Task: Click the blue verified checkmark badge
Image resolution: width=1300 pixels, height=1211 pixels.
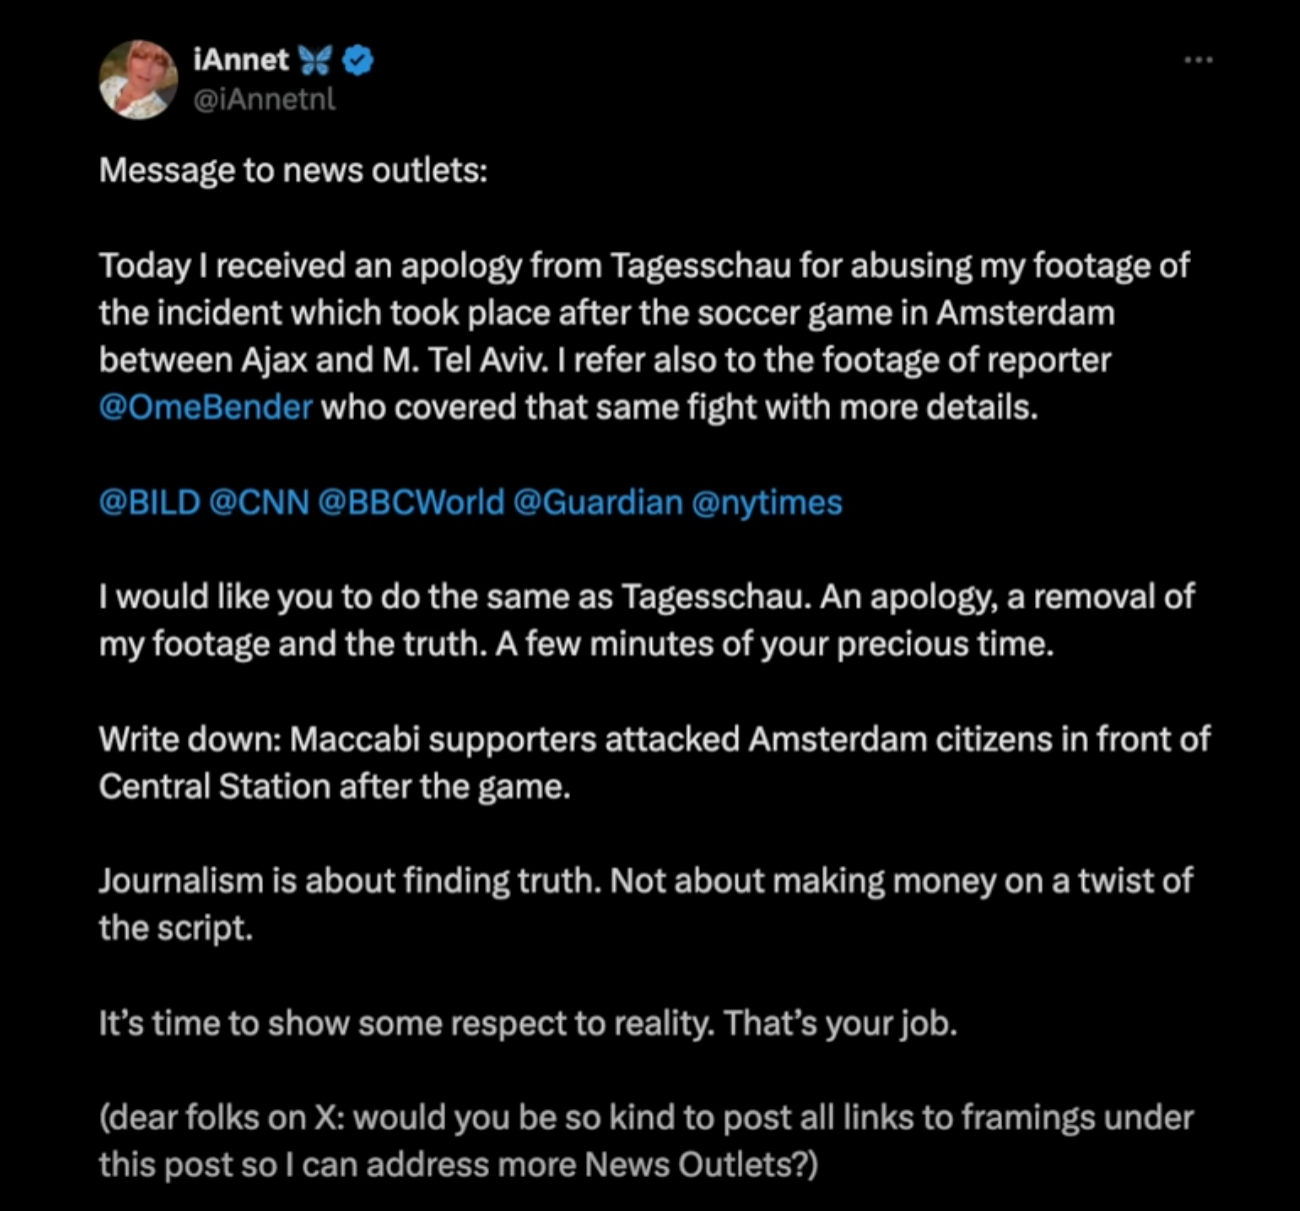Action: pyautogui.click(x=358, y=60)
